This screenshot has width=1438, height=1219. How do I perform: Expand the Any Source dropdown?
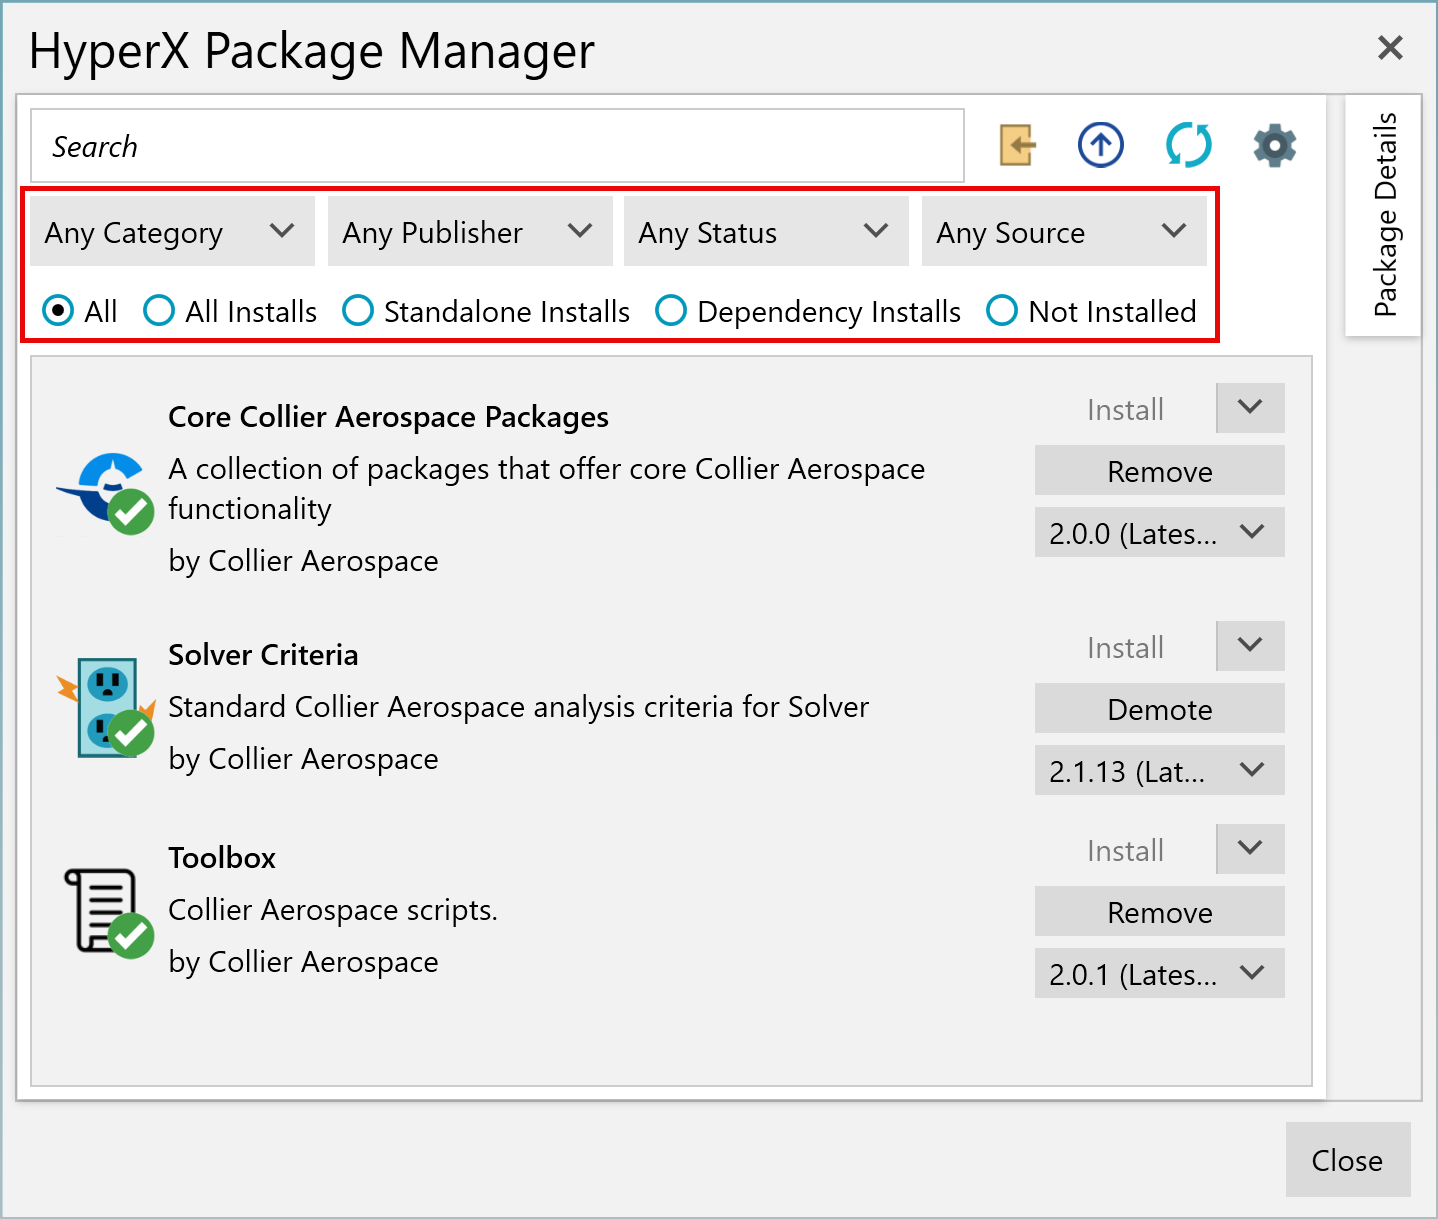(1064, 231)
